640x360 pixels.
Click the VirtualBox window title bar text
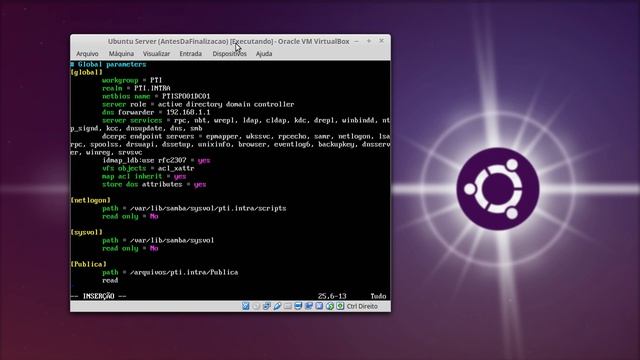click(229, 41)
